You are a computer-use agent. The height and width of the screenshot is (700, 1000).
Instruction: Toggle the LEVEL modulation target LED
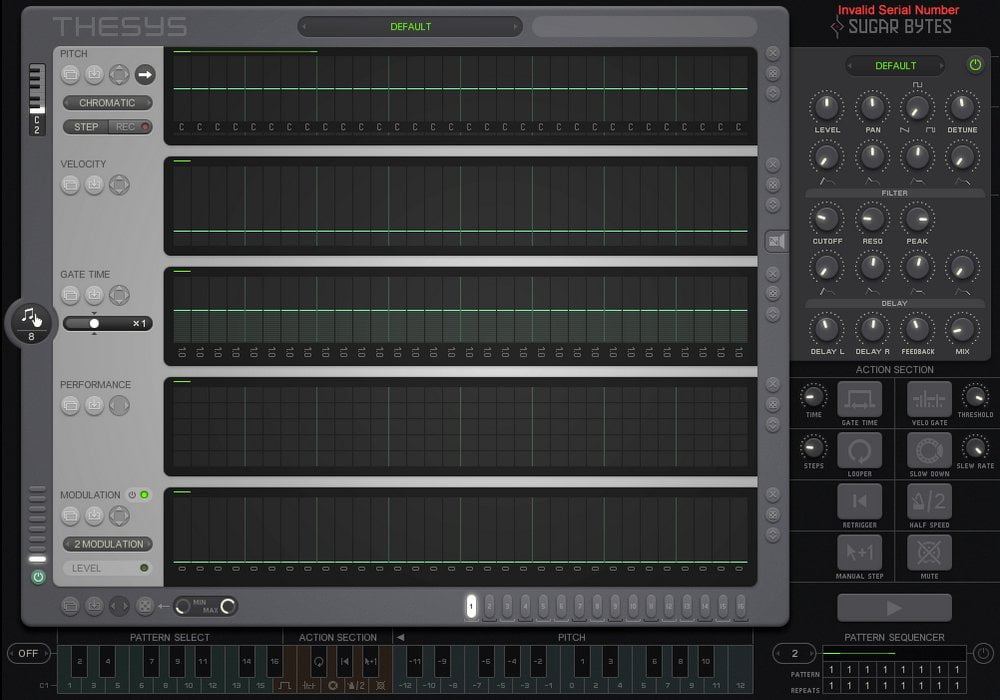[x=144, y=568]
